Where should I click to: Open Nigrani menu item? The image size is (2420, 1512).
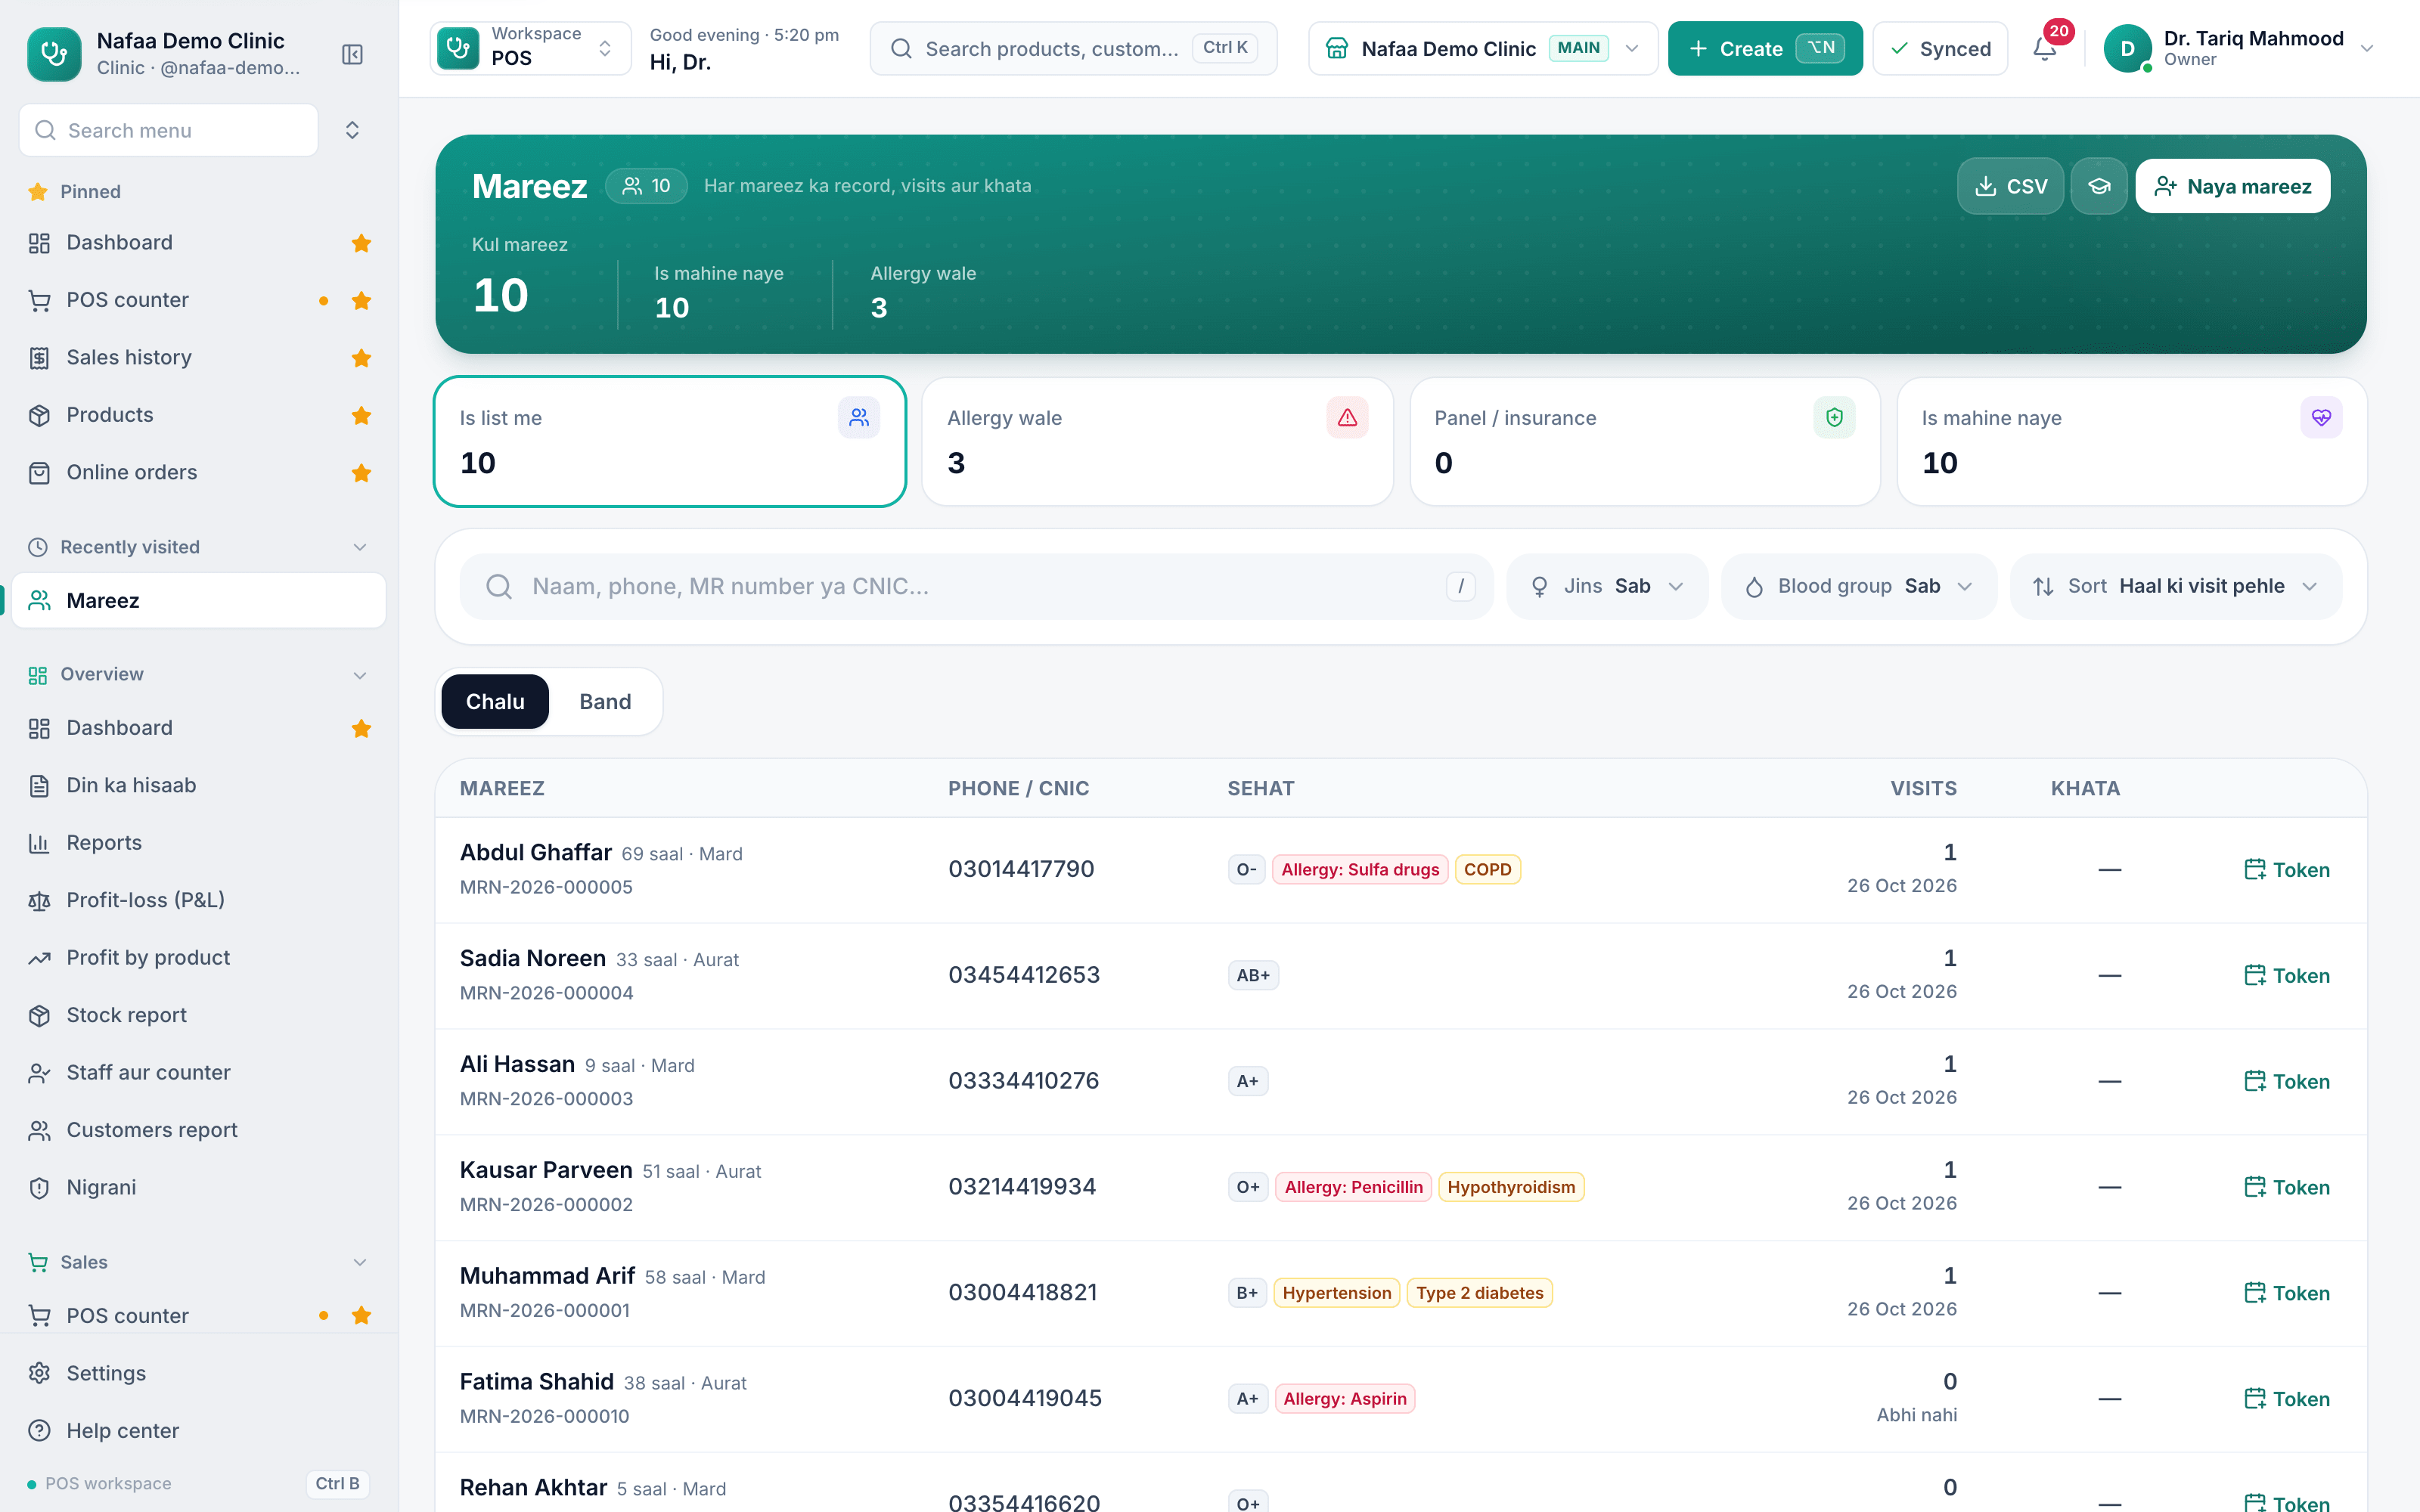point(198,1187)
